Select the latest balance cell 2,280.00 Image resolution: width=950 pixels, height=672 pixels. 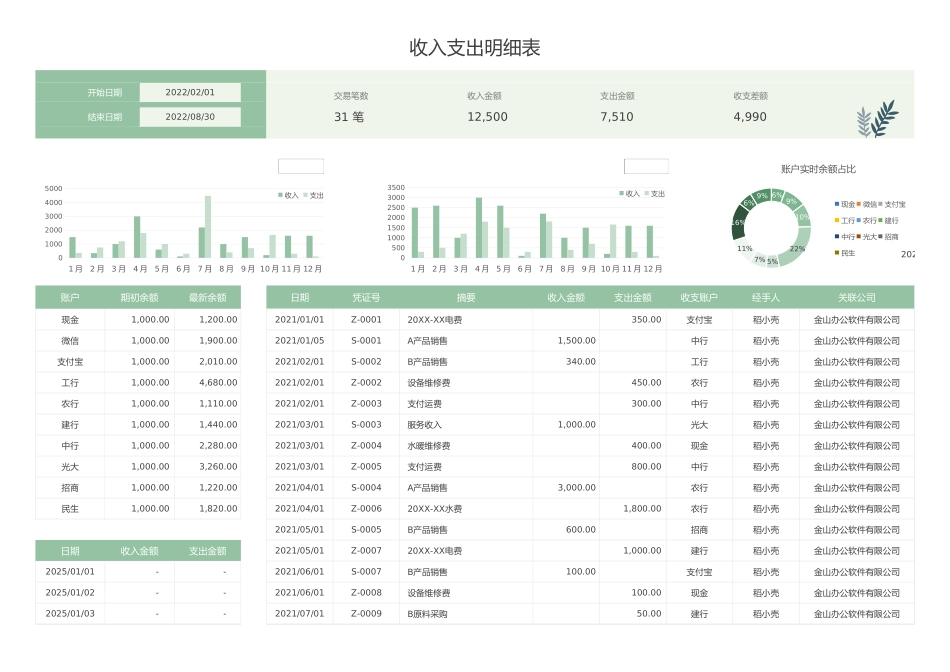pyautogui.click(x=208, y=445)
